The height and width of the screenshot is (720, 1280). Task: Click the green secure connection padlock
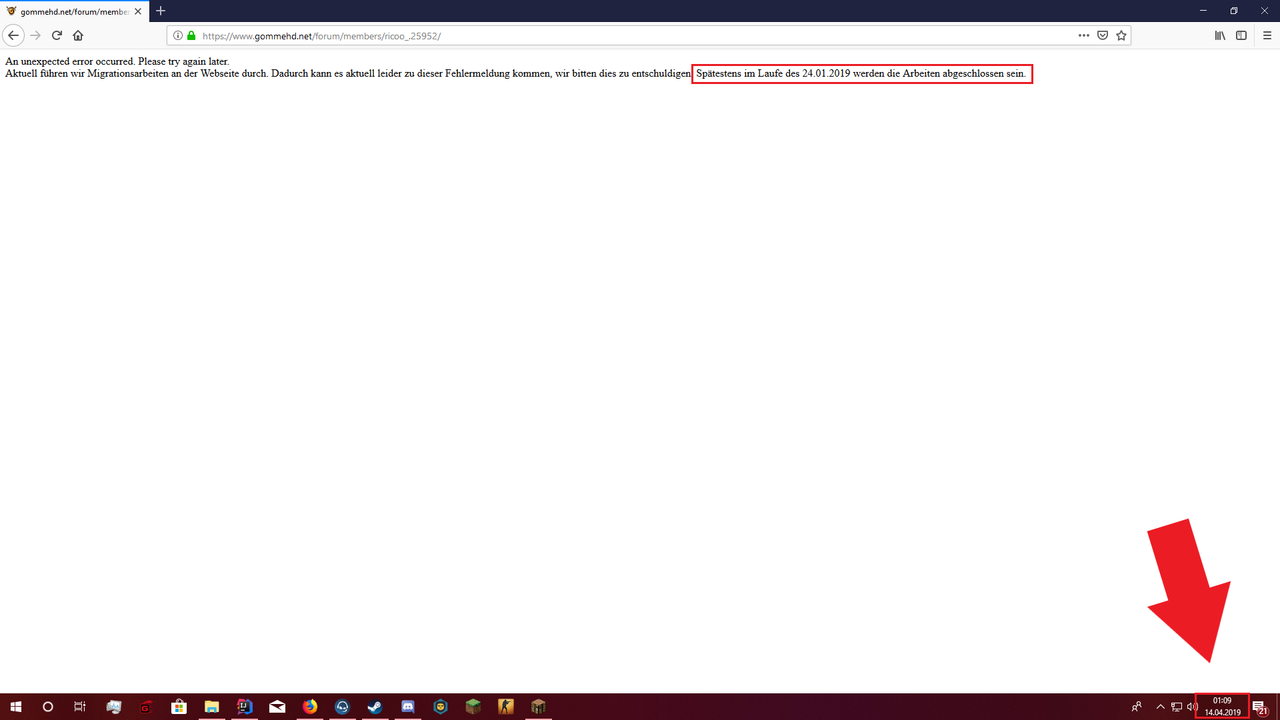(191, 35)
